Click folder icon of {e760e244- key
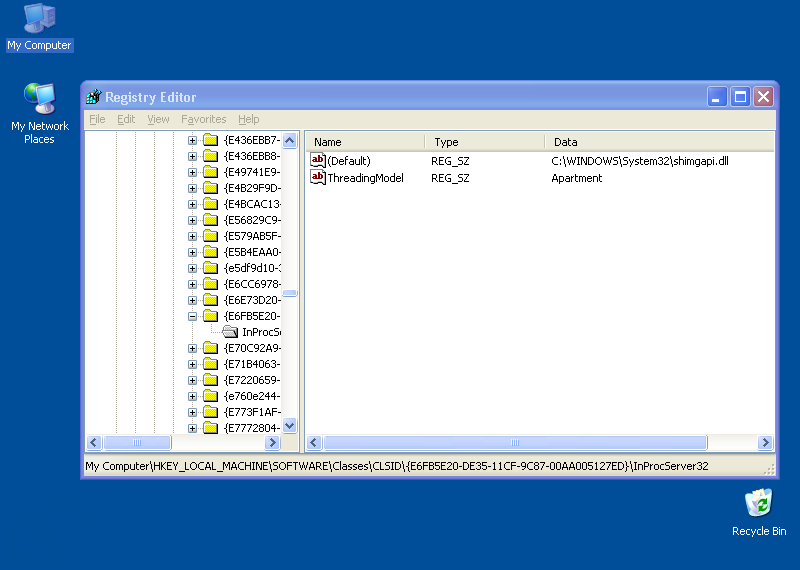 pos(211,396)
